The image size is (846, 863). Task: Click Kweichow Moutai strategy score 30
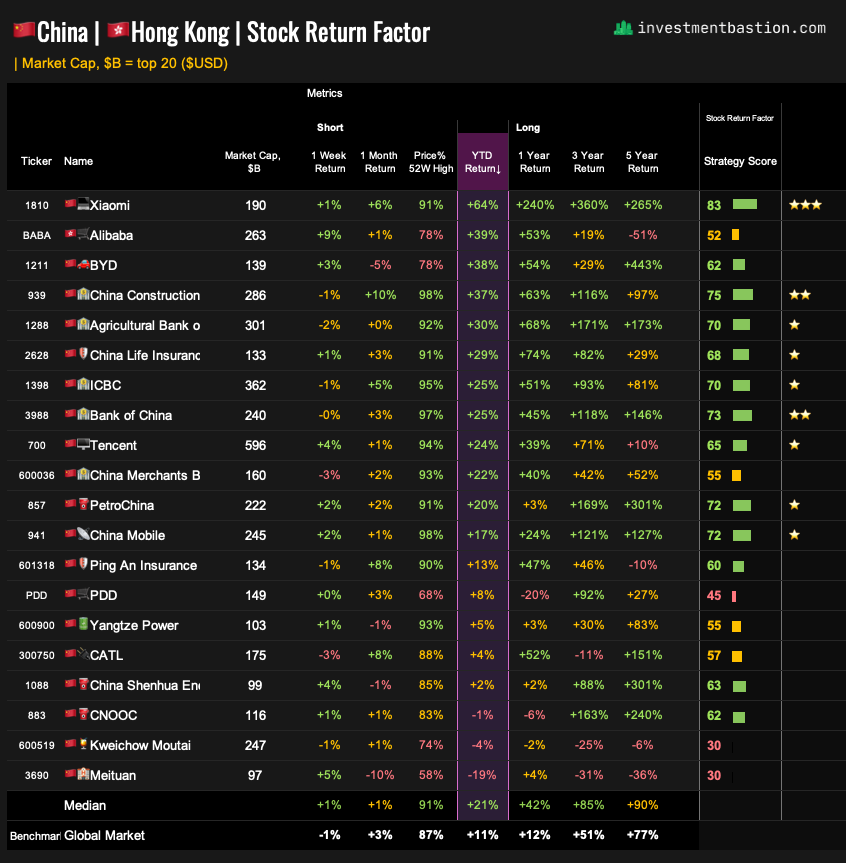point(714,745)
